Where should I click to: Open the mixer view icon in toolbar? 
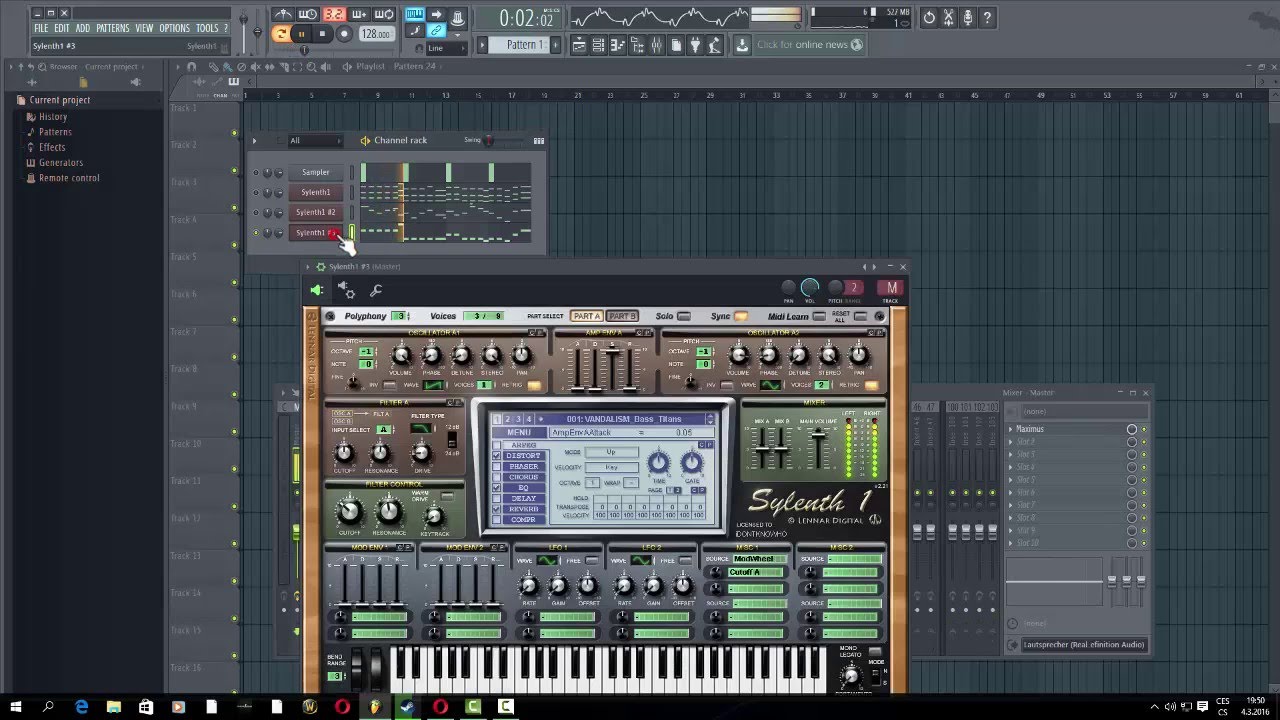(657, 45)
